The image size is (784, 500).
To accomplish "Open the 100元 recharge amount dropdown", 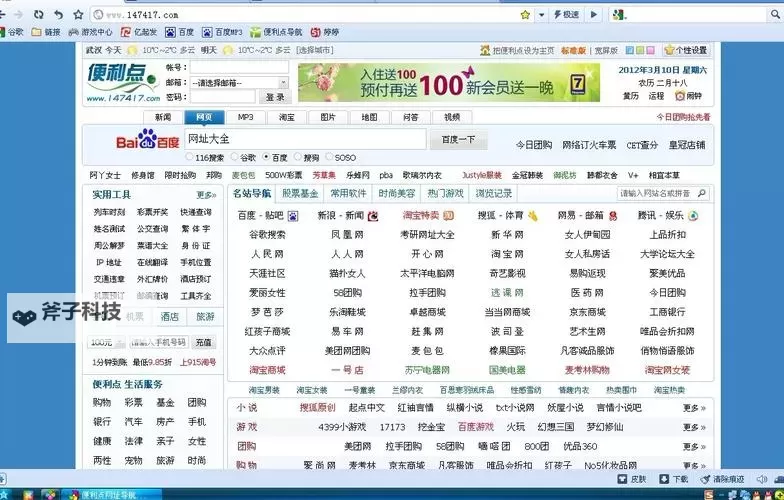I will (x=106, y=342).
